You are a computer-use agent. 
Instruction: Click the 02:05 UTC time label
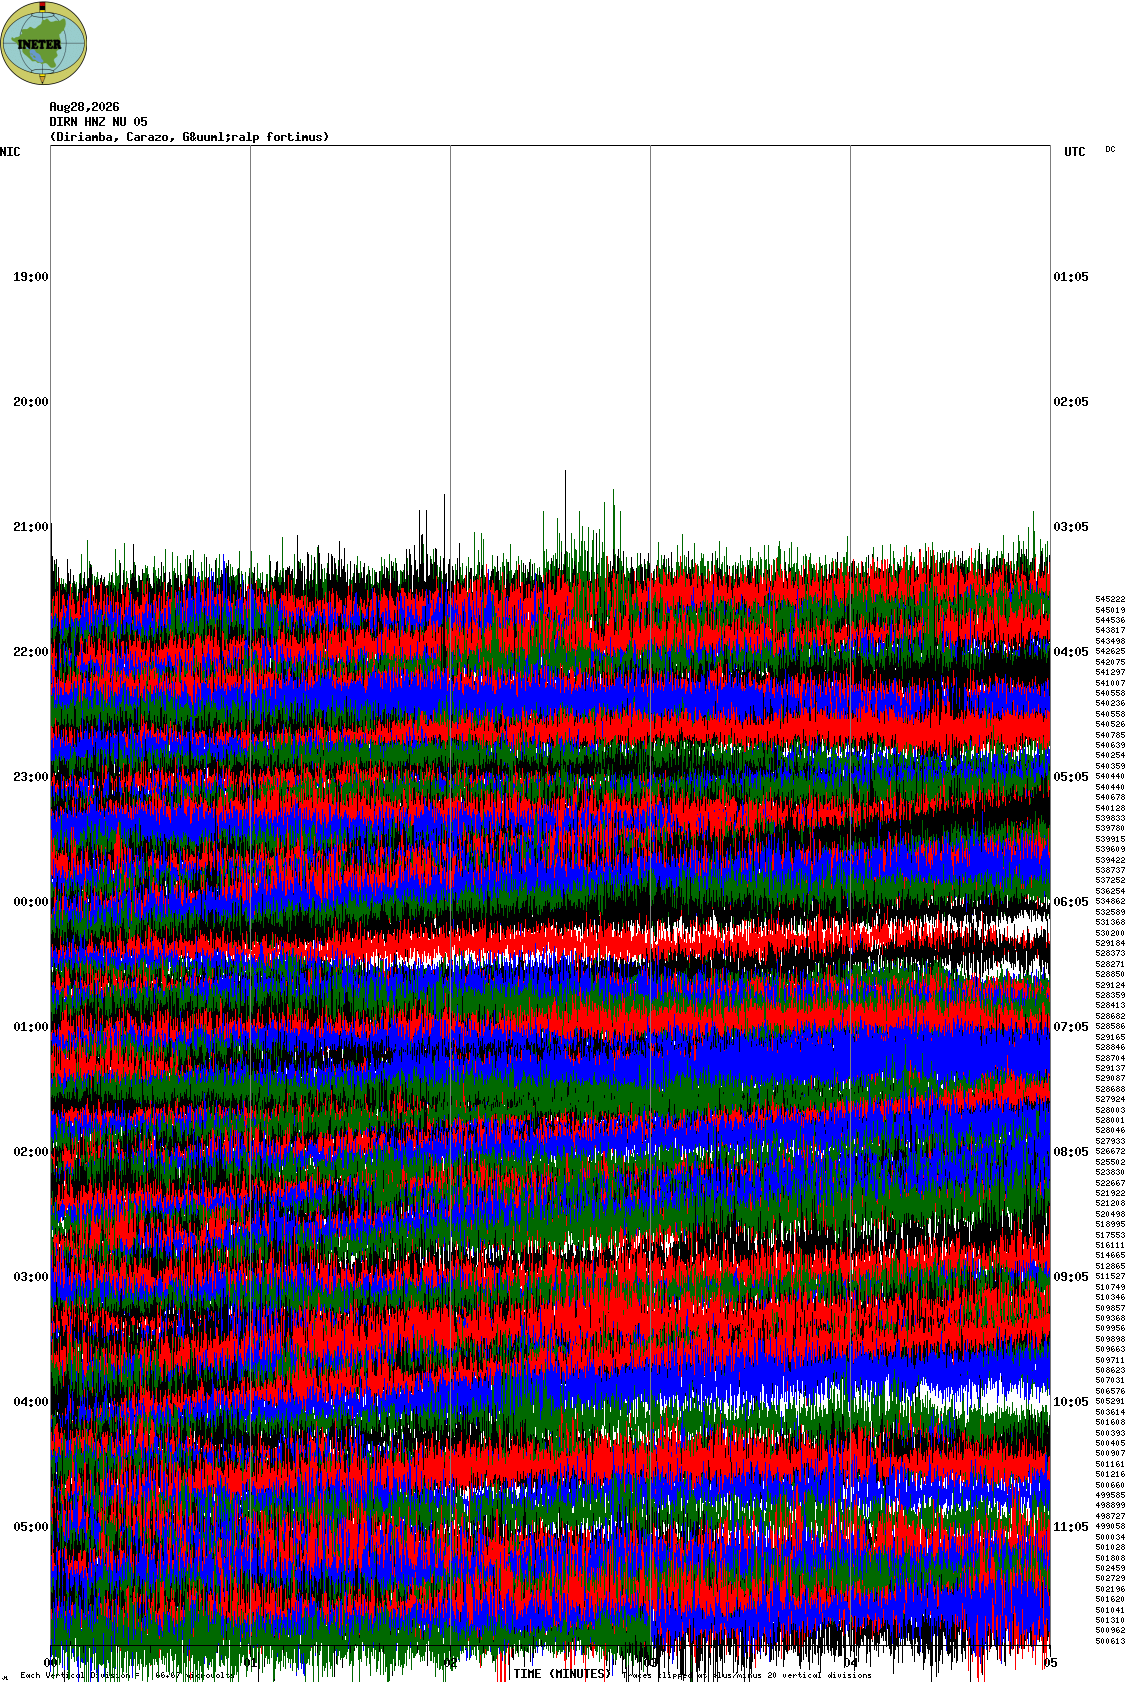point(1071,402)
